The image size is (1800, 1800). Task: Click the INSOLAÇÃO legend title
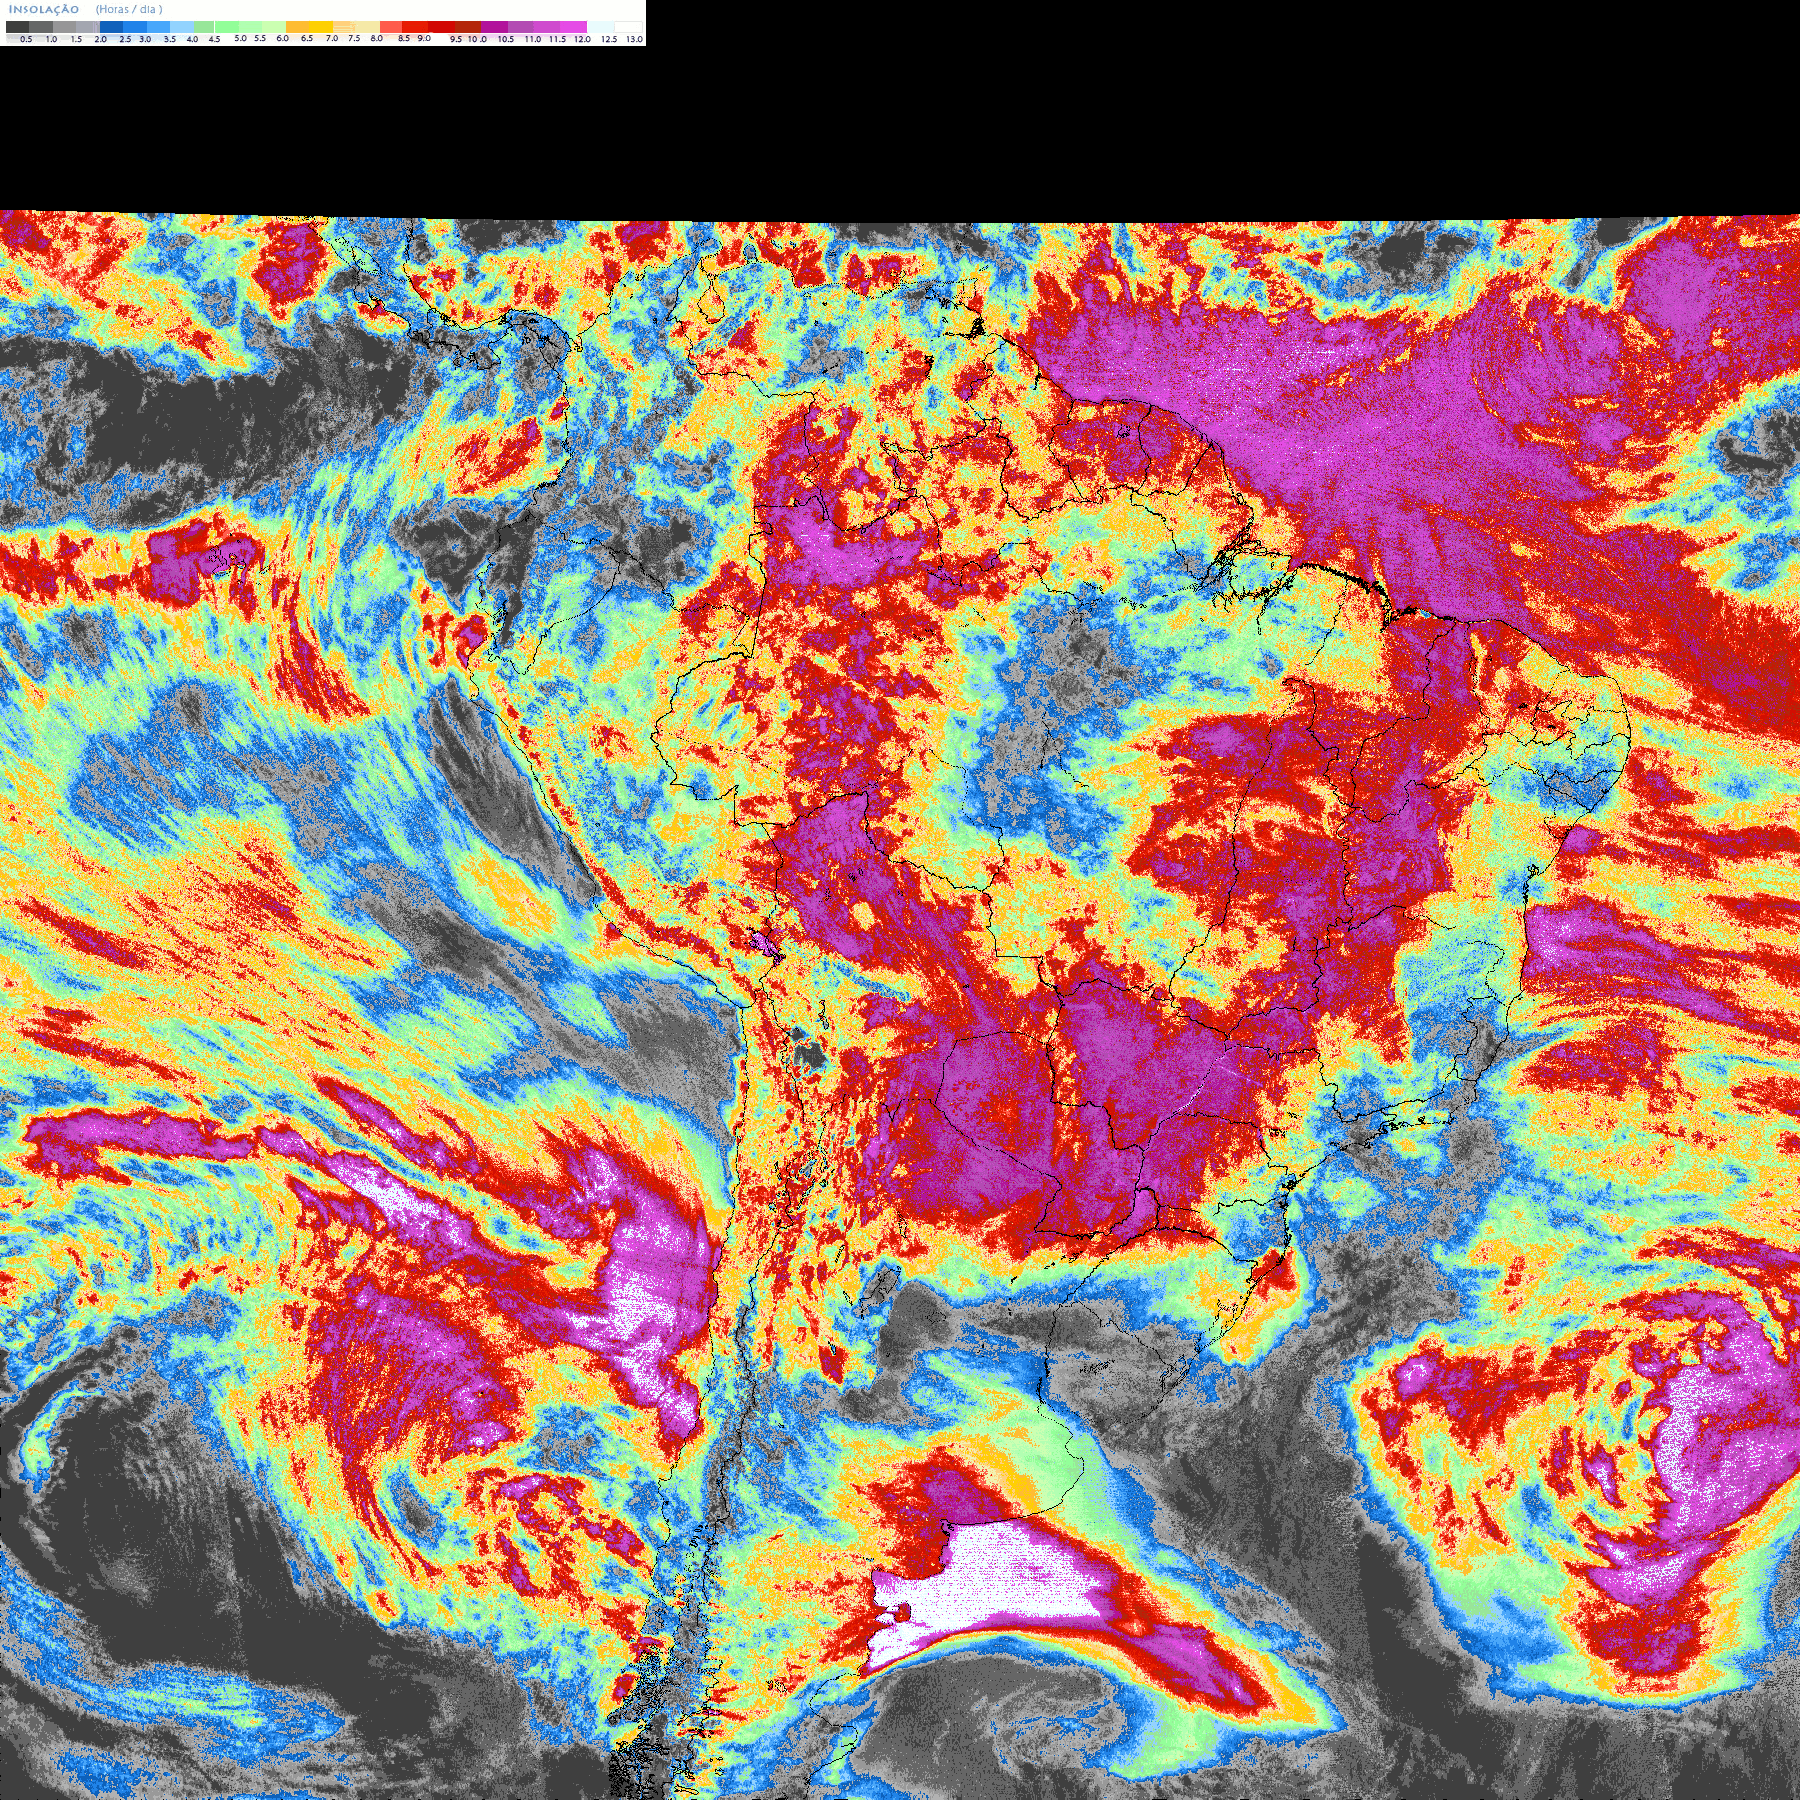coord(44,9)
